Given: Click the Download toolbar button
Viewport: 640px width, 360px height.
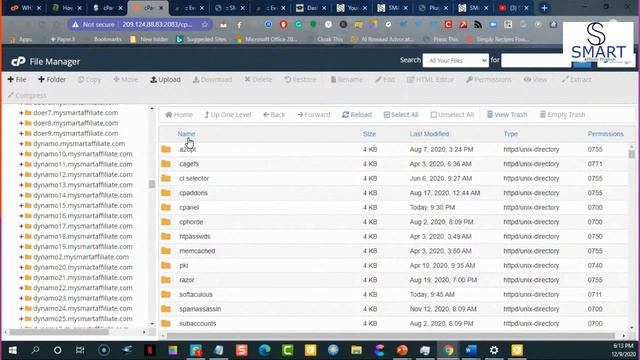Looking at the screenshot, I should point(212,80).
